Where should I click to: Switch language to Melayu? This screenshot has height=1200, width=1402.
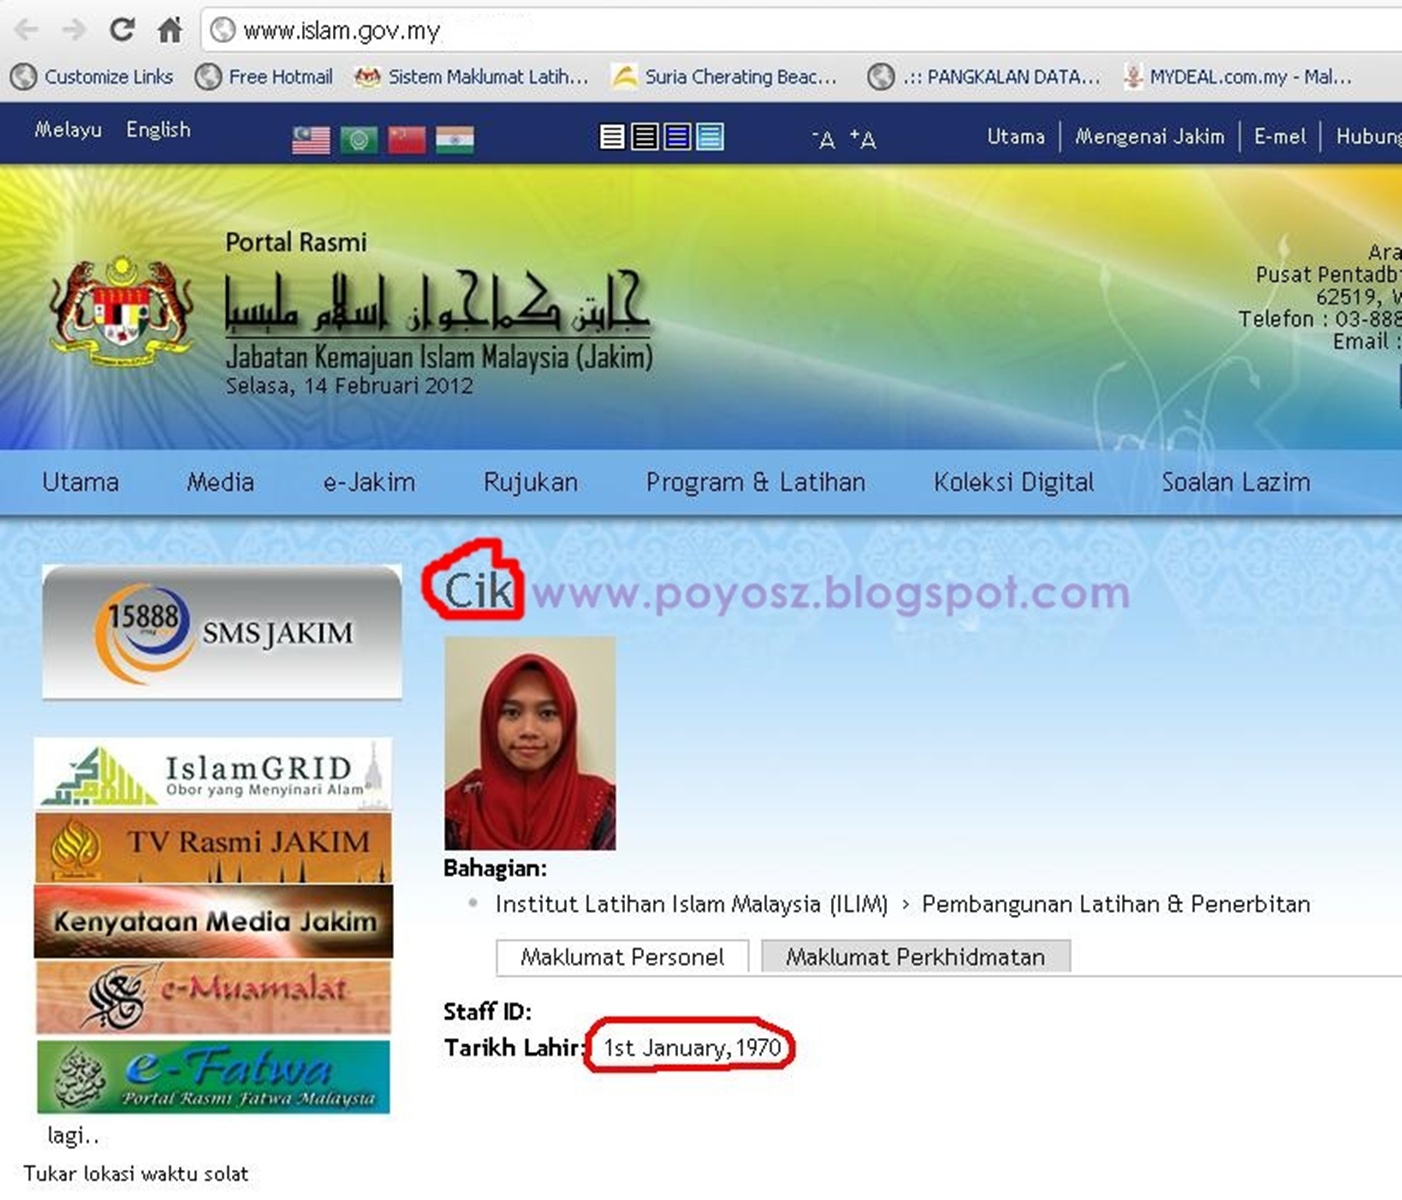(x=68, y=130)
